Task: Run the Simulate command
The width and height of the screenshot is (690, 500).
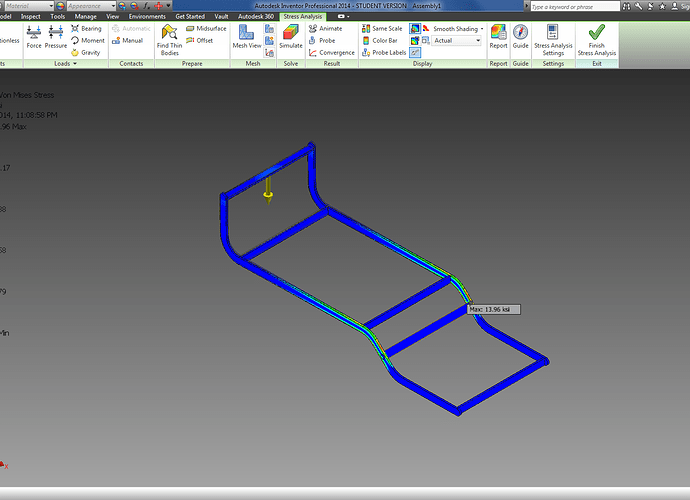Action: tap(291, 37)
